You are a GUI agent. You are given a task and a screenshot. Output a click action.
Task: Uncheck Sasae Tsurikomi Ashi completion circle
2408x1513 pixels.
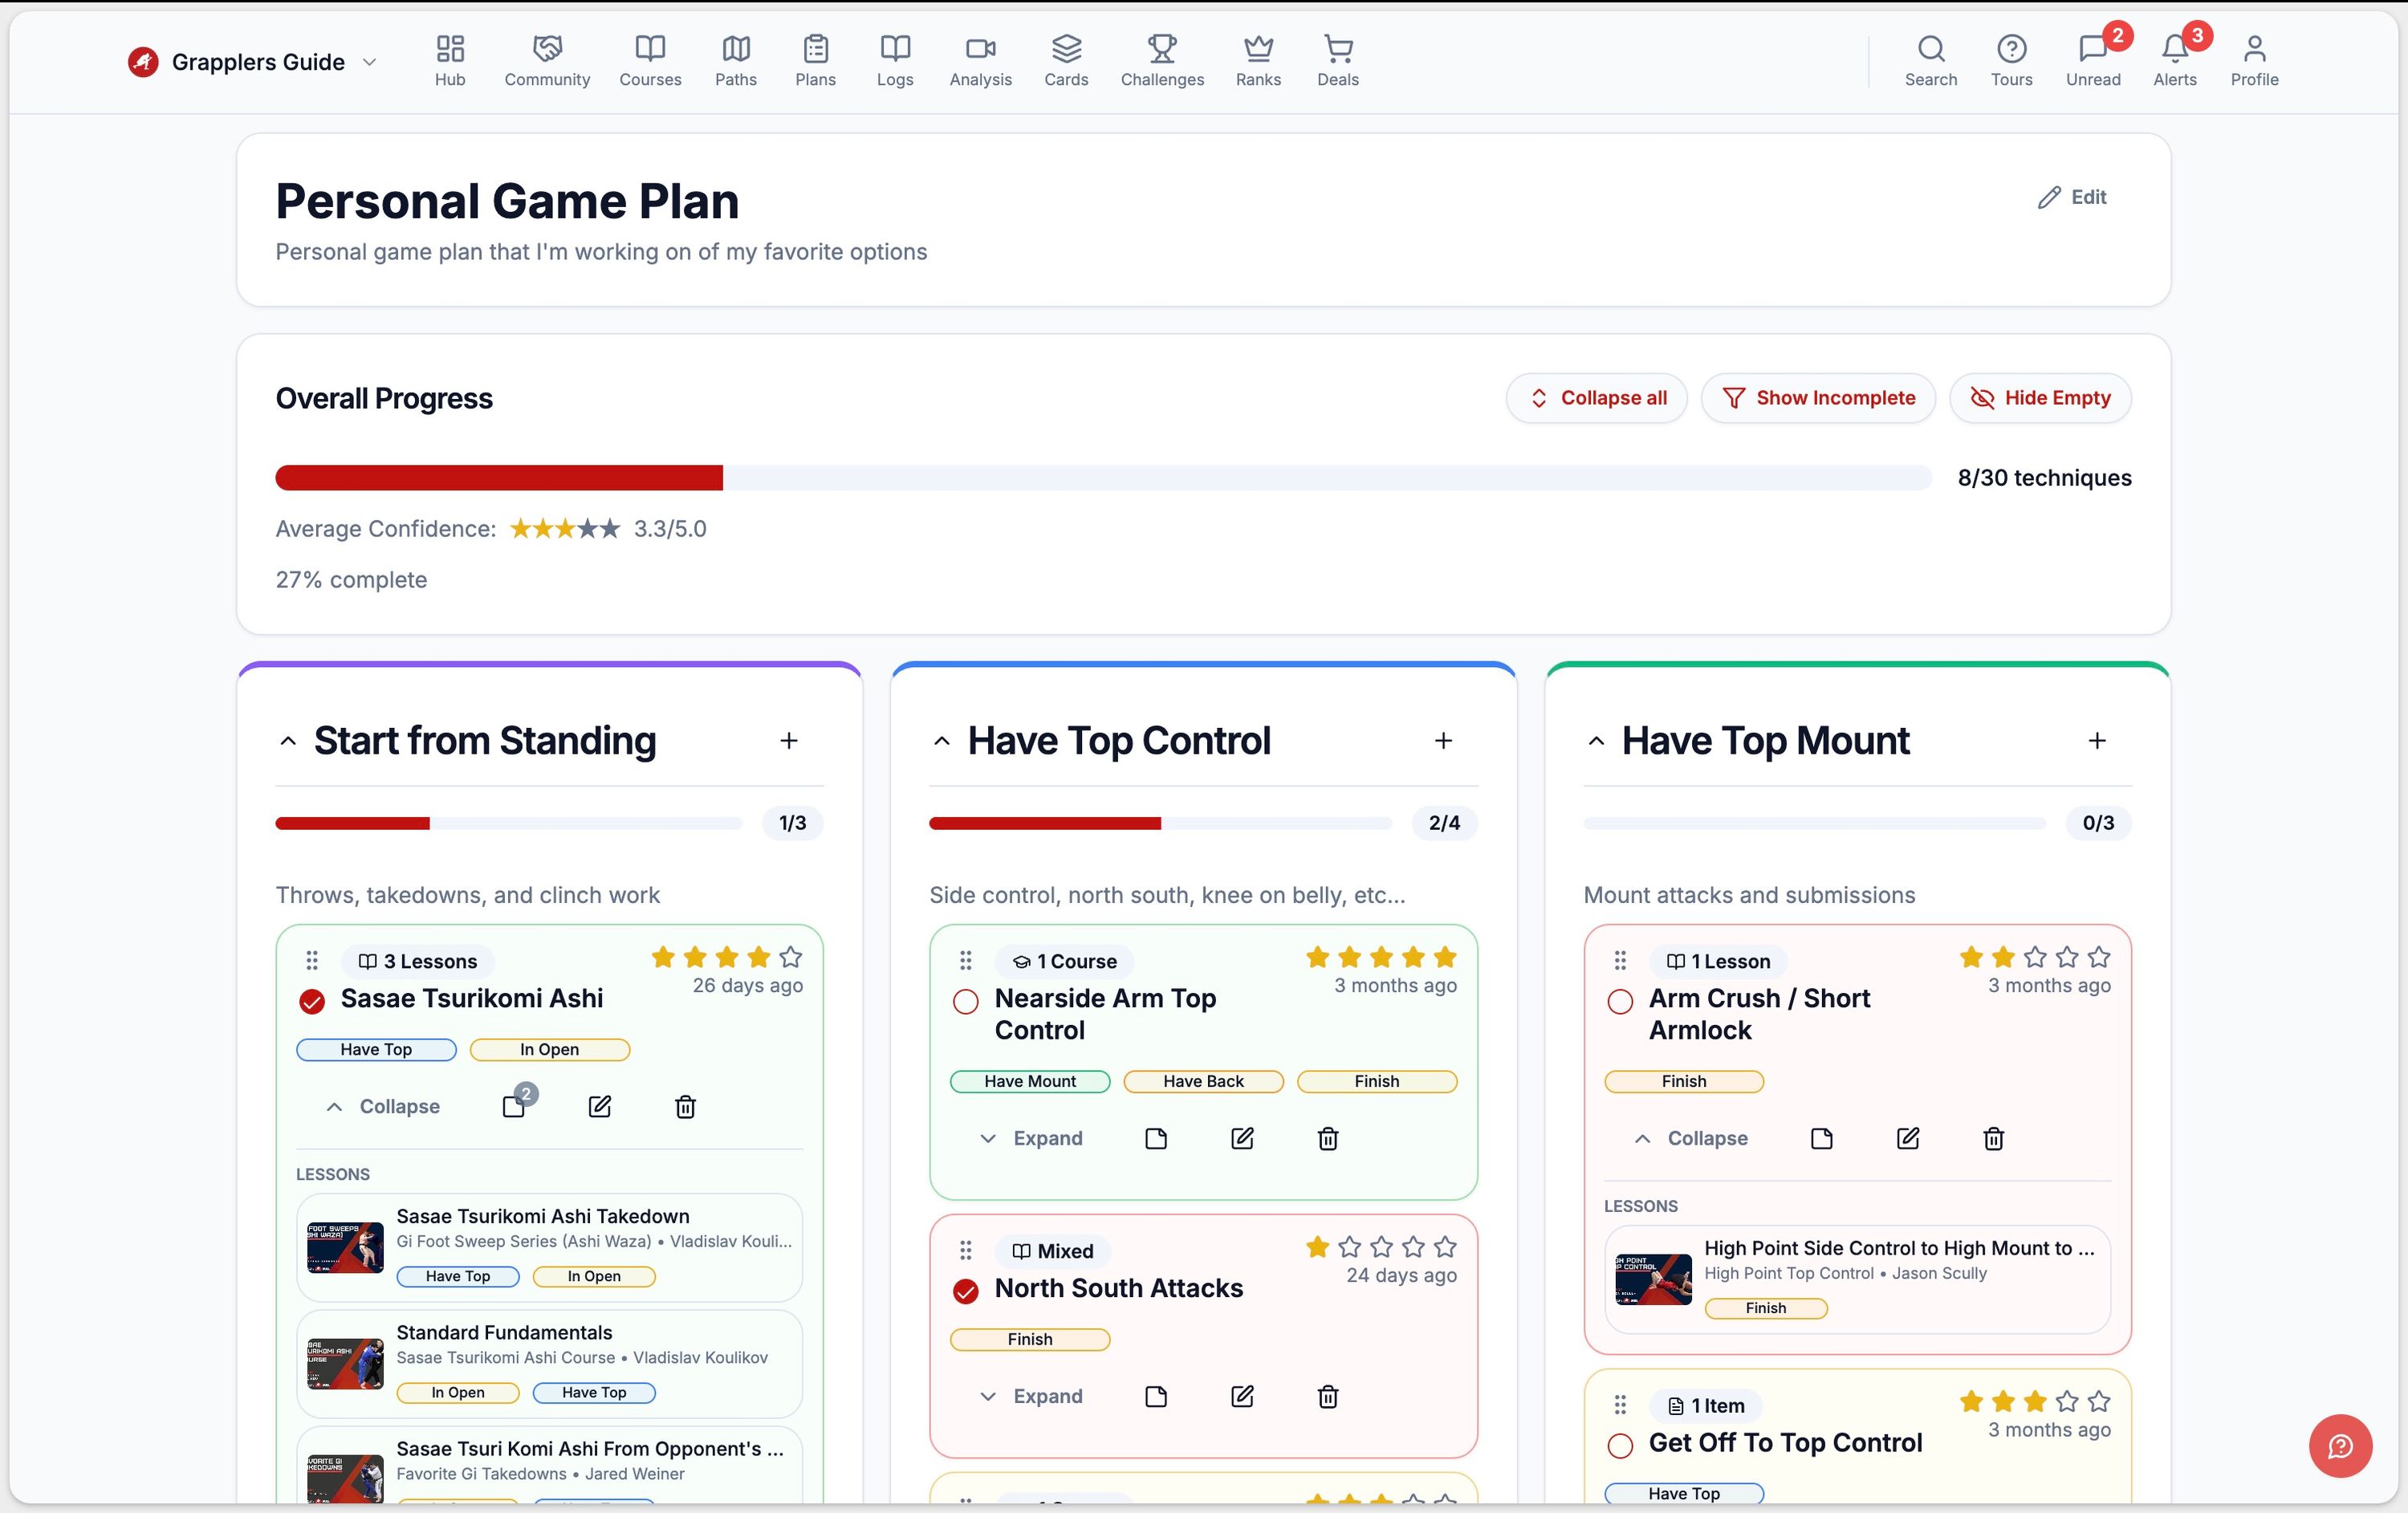pos(312,1001)
